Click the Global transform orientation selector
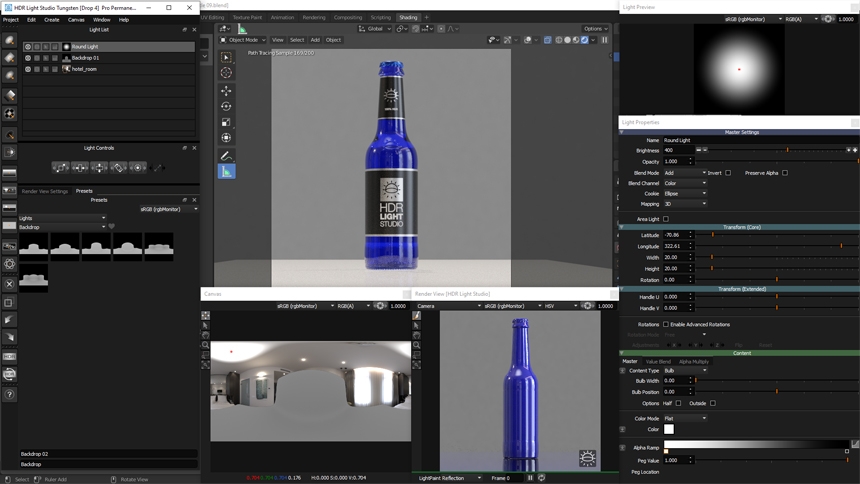The height and width of the screenshot is (484, 860). [375, 29]
